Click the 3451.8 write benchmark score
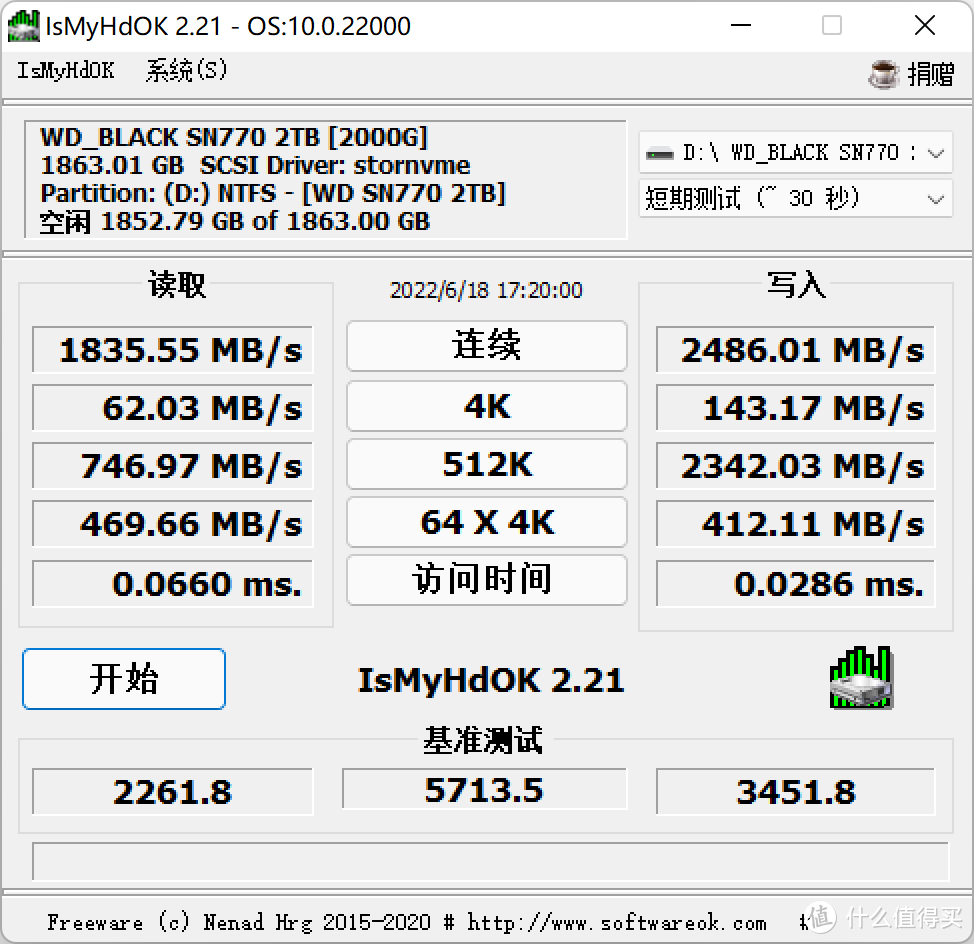Screen dimensions: 974x944 (795, 792)
